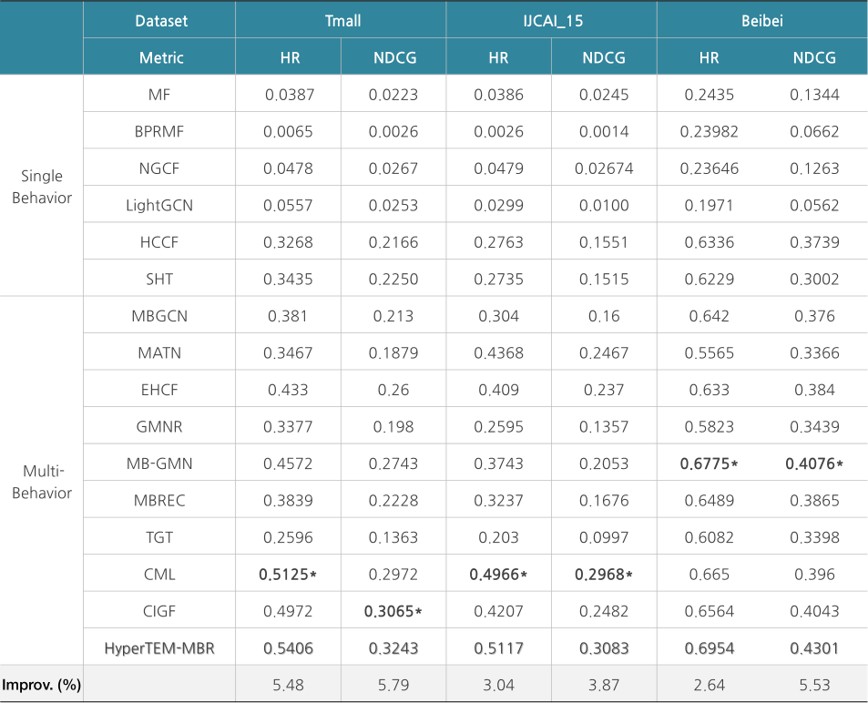Select the bold 0.5125* CML value
Image resolution: width=868 pixels, height=703 pixels.
click(290, 574)
